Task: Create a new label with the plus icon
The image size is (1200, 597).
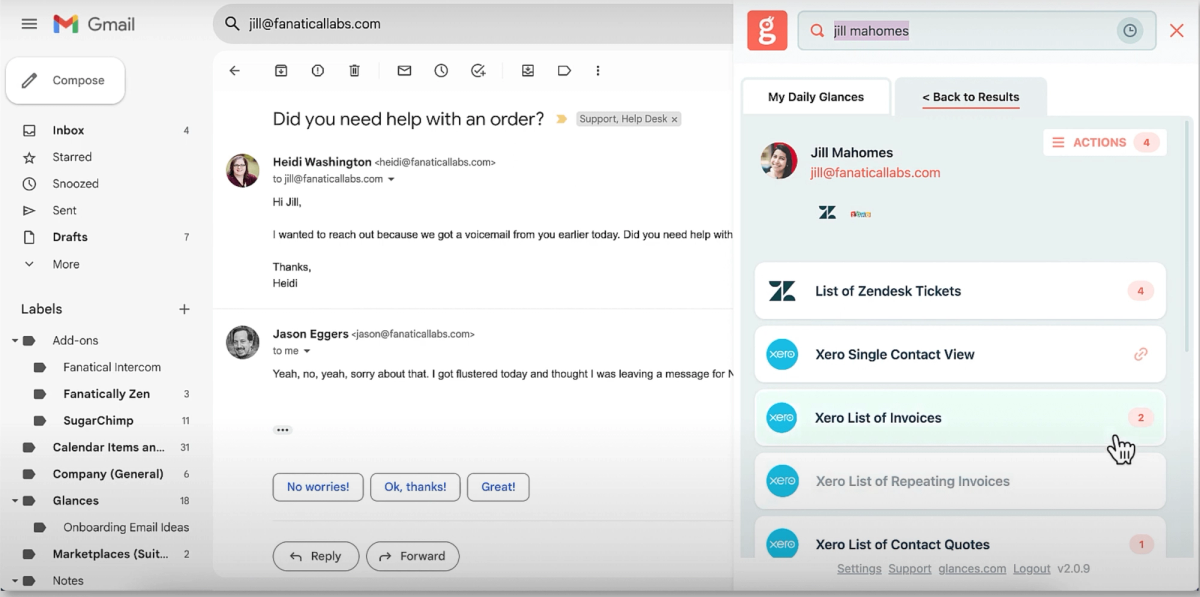Action: tap(184, 309)
